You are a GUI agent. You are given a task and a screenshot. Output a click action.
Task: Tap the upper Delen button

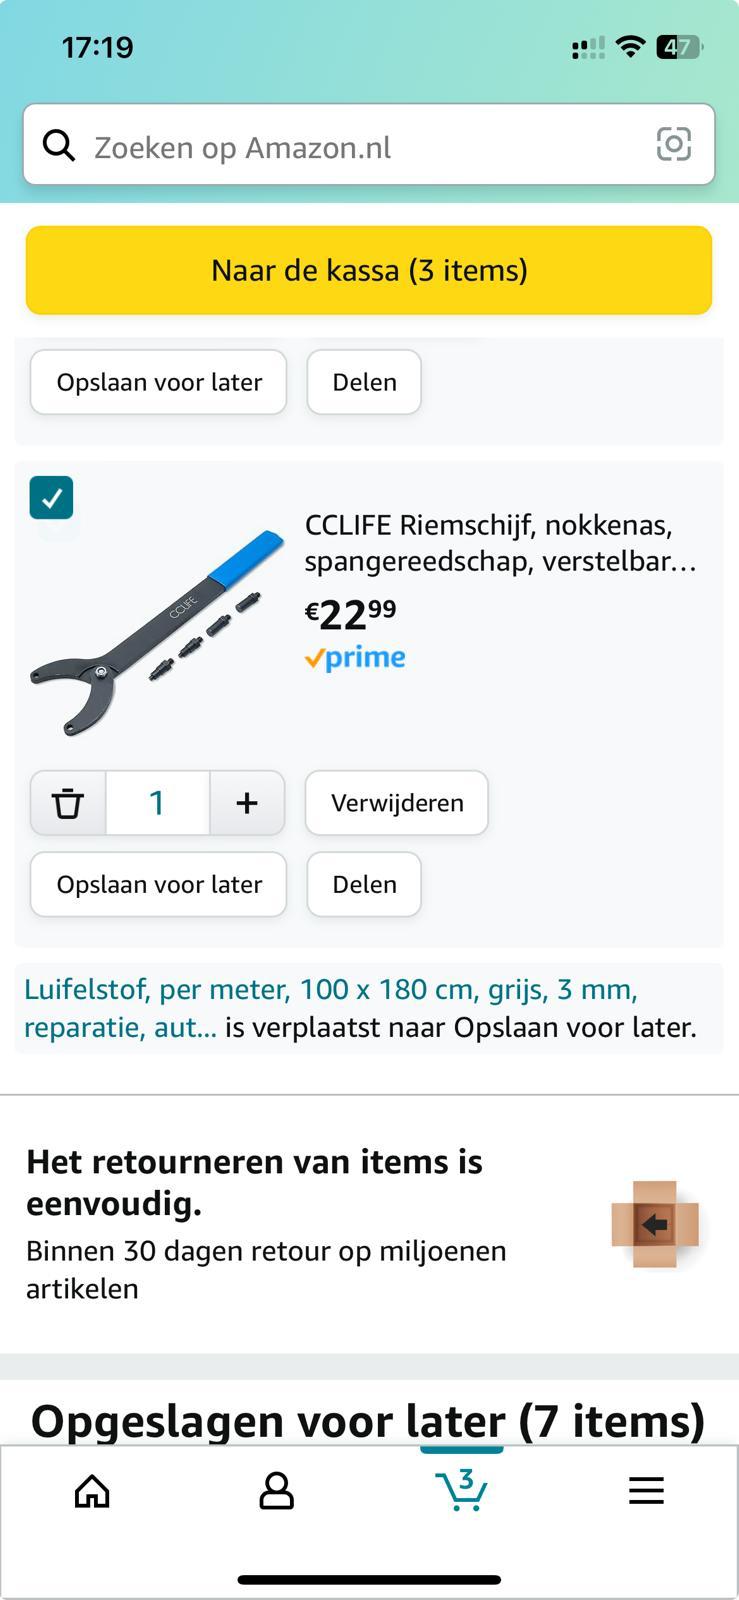click(364, 382)
